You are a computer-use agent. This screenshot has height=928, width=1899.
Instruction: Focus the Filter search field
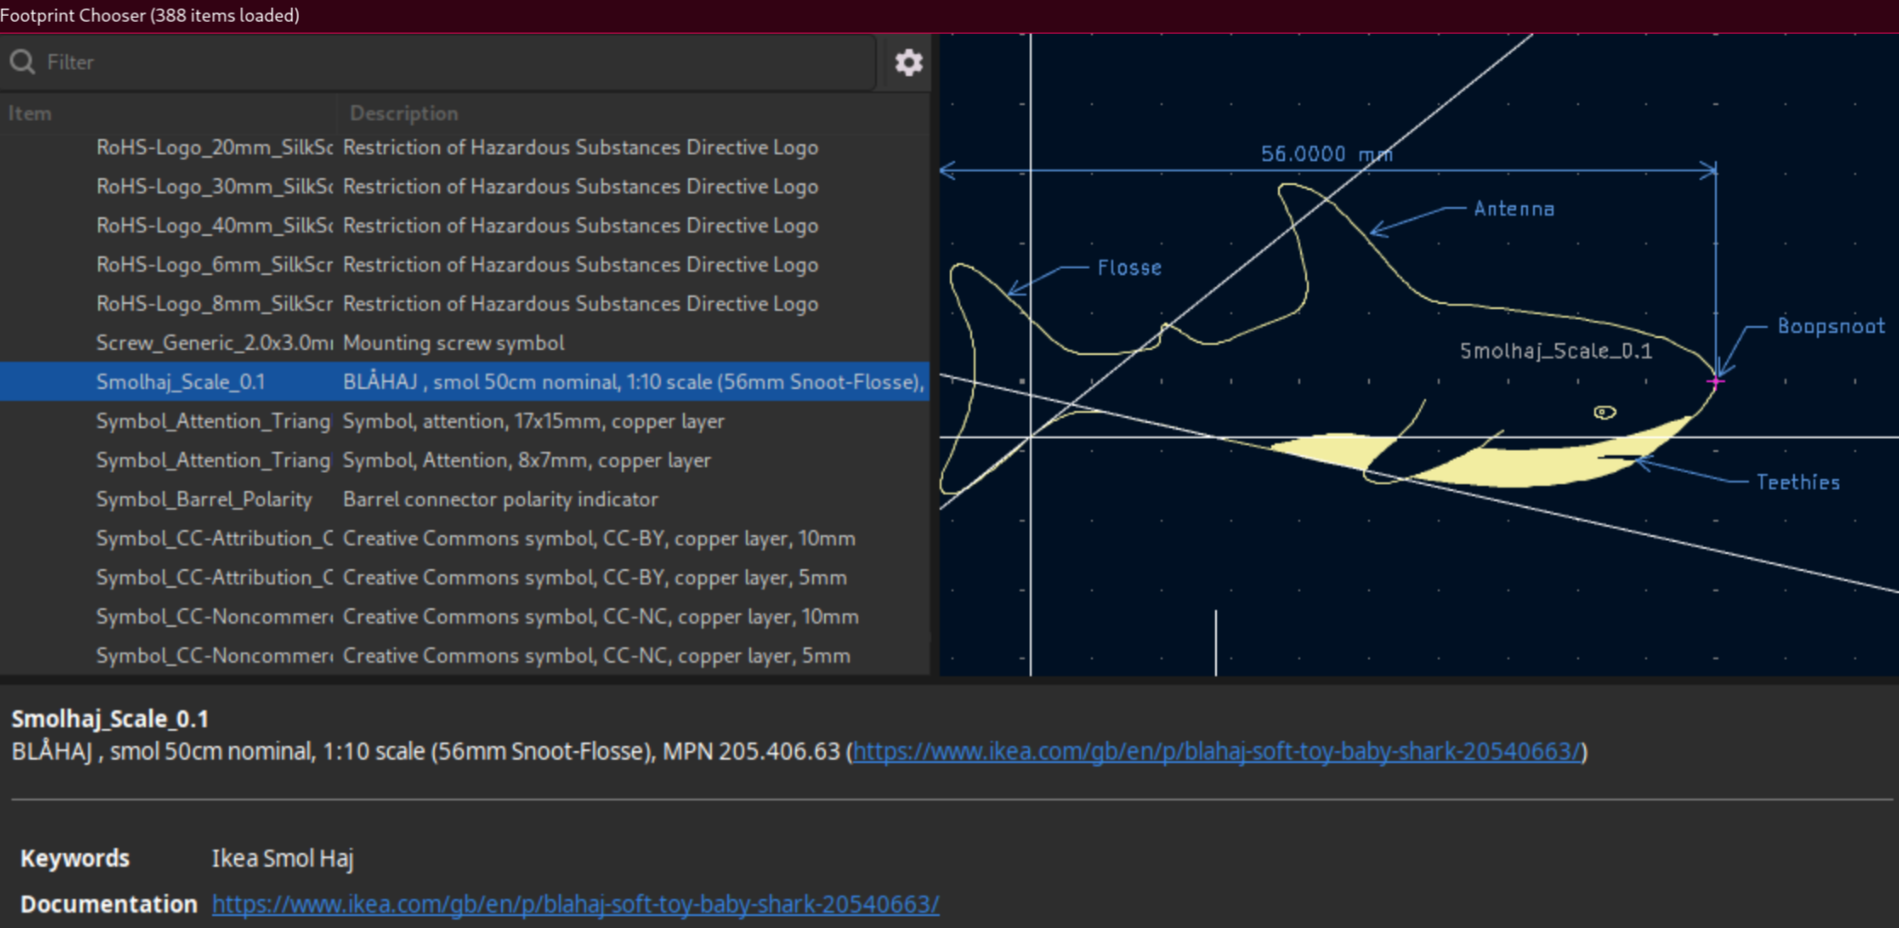point(440,62)
